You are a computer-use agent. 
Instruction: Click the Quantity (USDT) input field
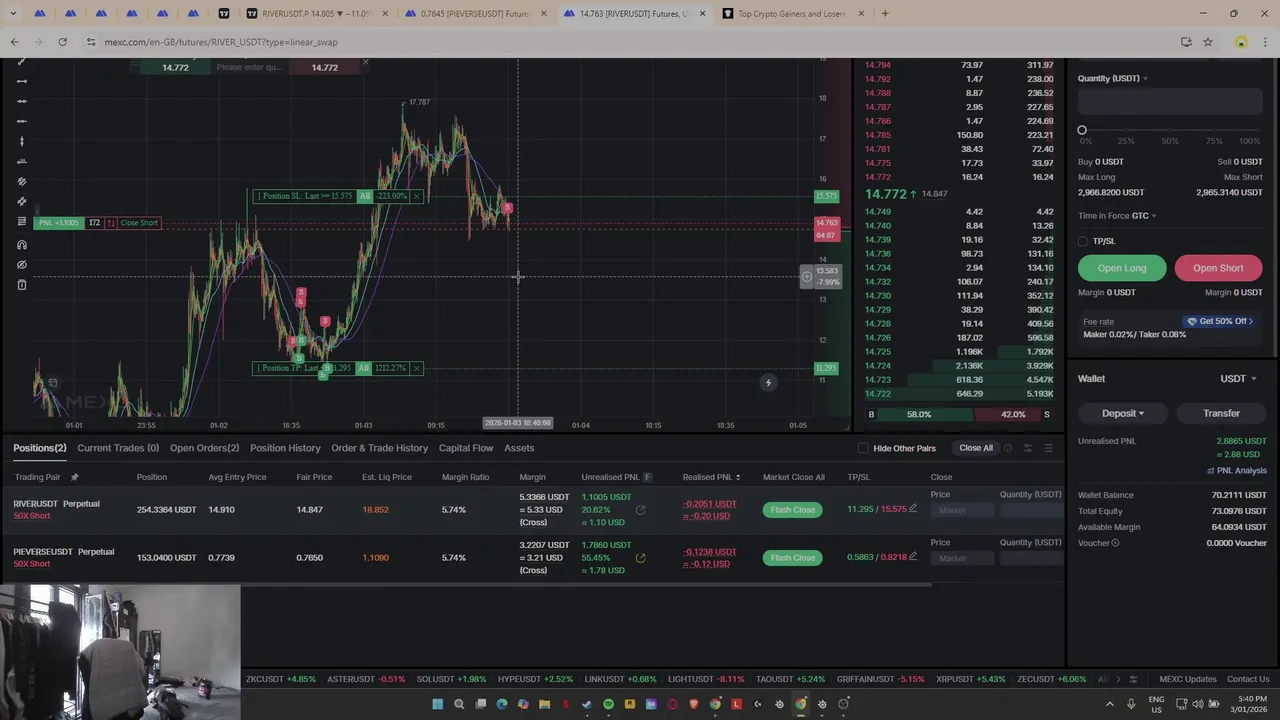1170,101
